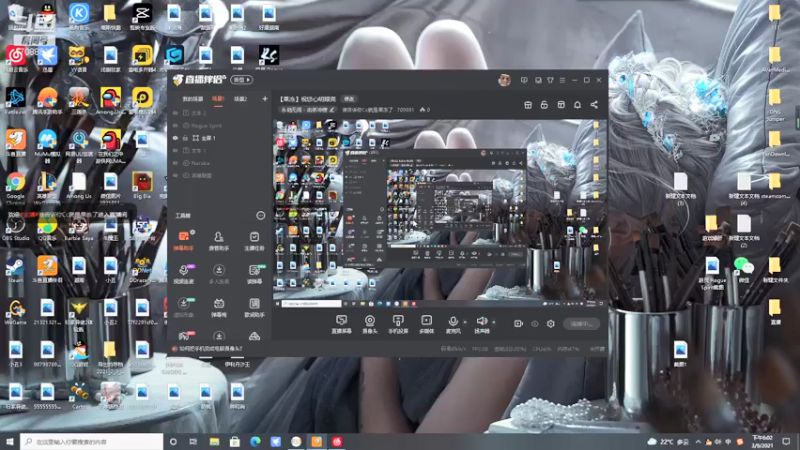Viewport: 800px width, 450px height.
Task: Toggle visibility of the 英雄联盟 source
Action: [x=176, y=176]
